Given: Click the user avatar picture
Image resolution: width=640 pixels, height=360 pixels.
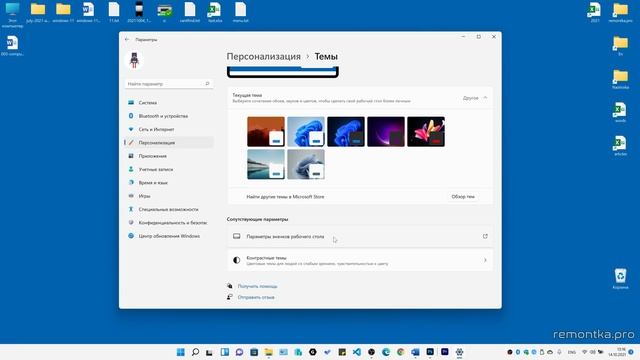Looking at the screenshot, I should [134, 60].
